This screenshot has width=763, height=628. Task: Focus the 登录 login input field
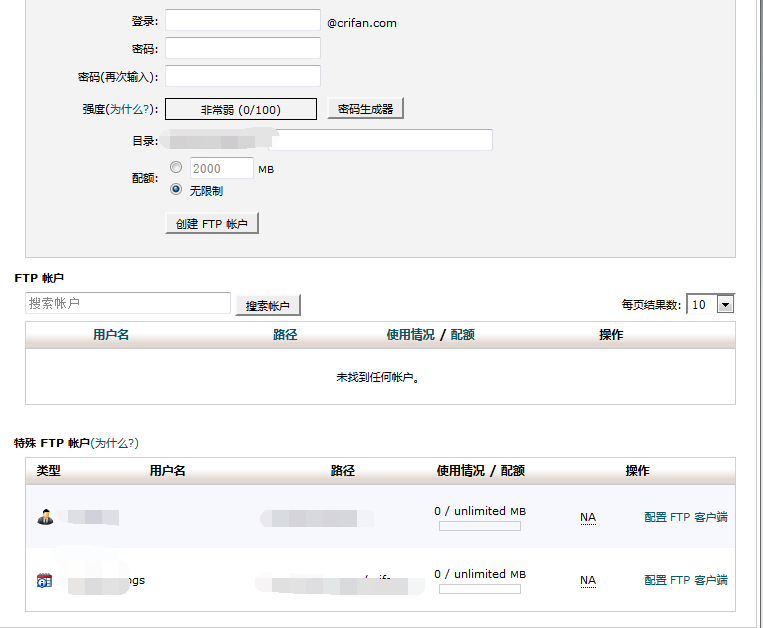tap(243, 20)
